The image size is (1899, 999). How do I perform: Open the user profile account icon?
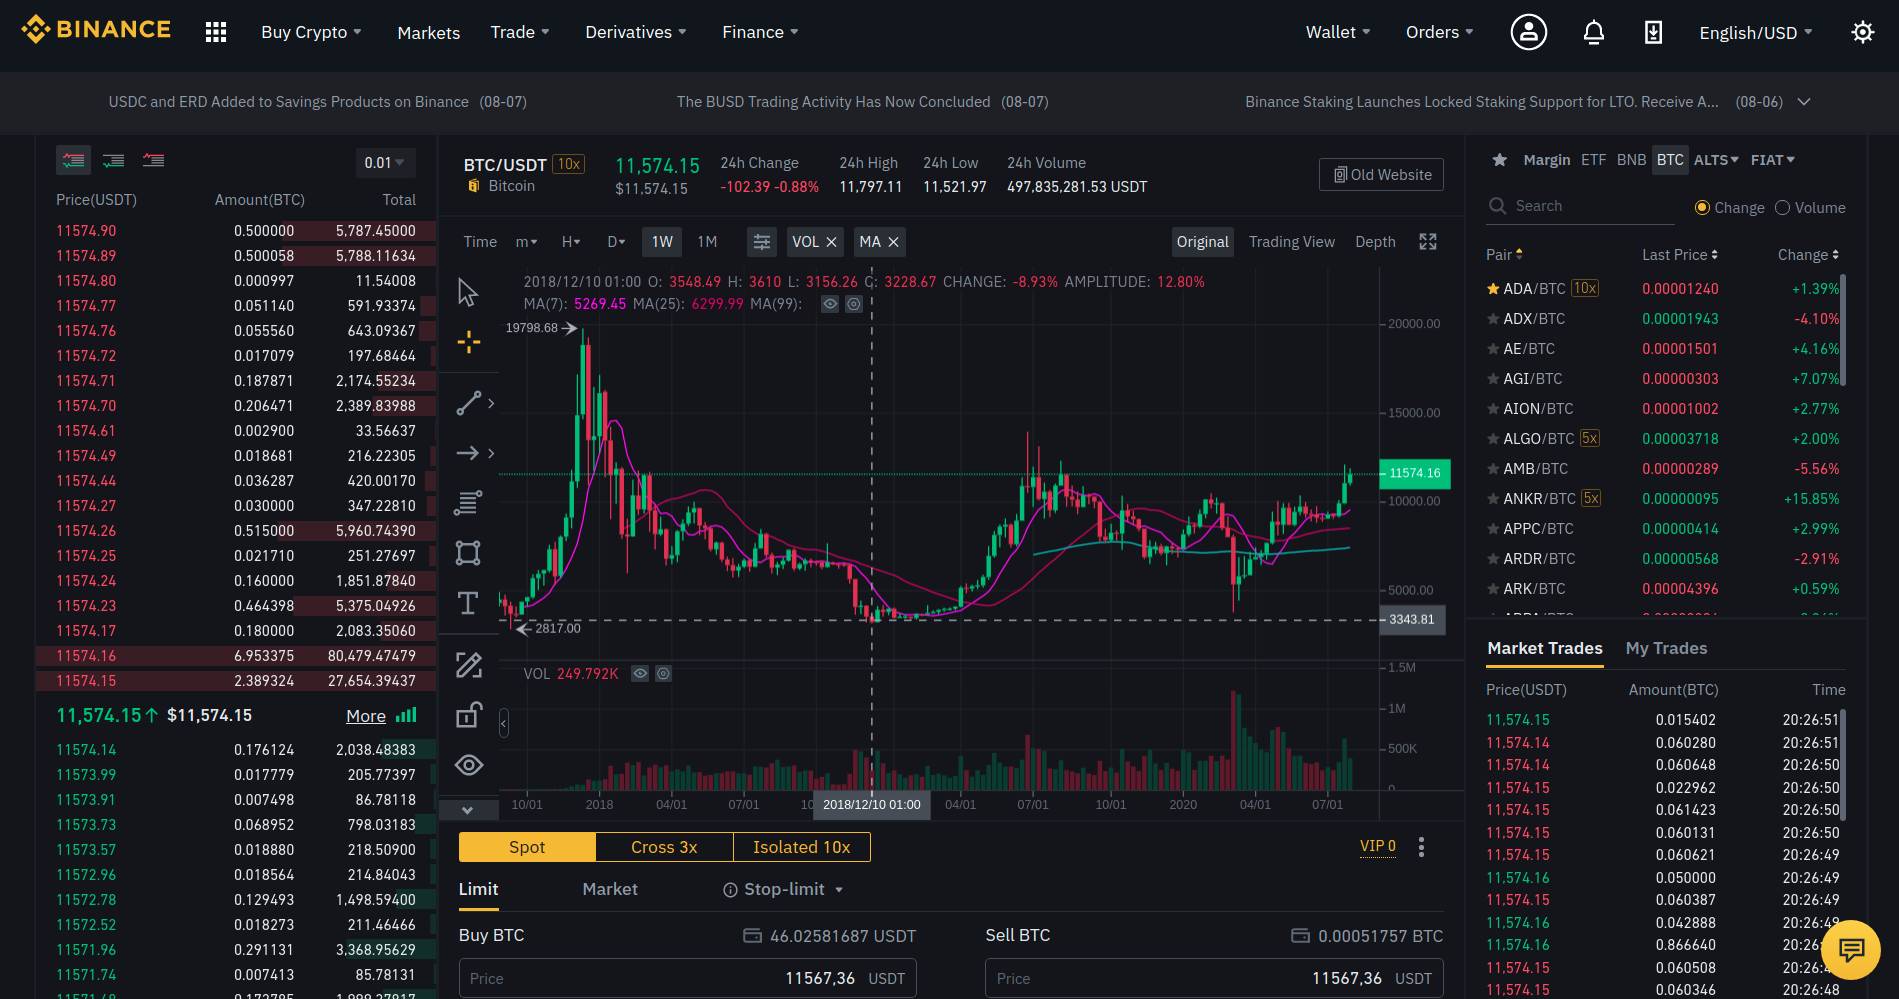[1528, 32]
